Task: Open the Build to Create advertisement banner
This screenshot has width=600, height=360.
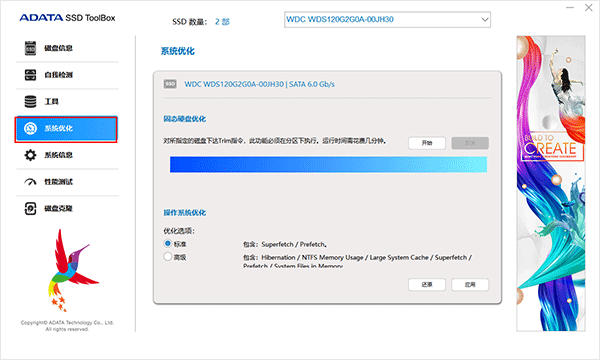Action: coord(551,183)
